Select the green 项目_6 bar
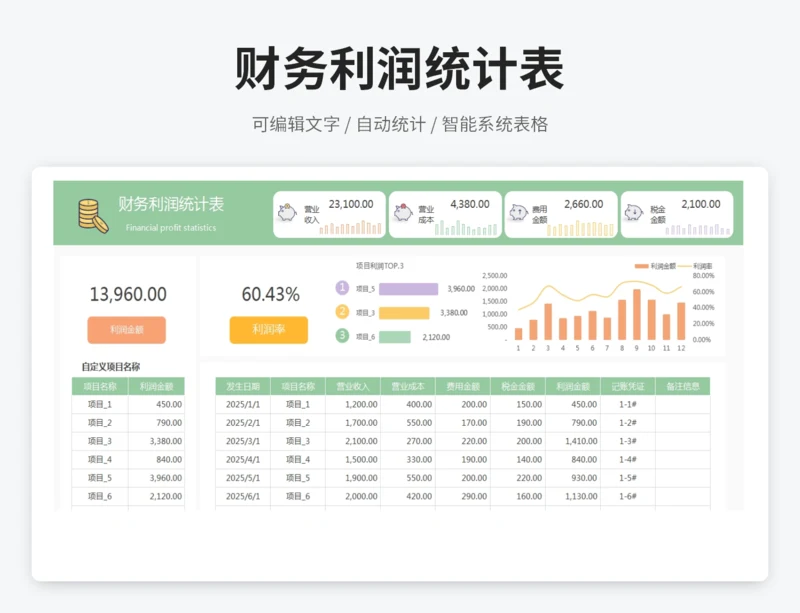 tap(394, 337)
